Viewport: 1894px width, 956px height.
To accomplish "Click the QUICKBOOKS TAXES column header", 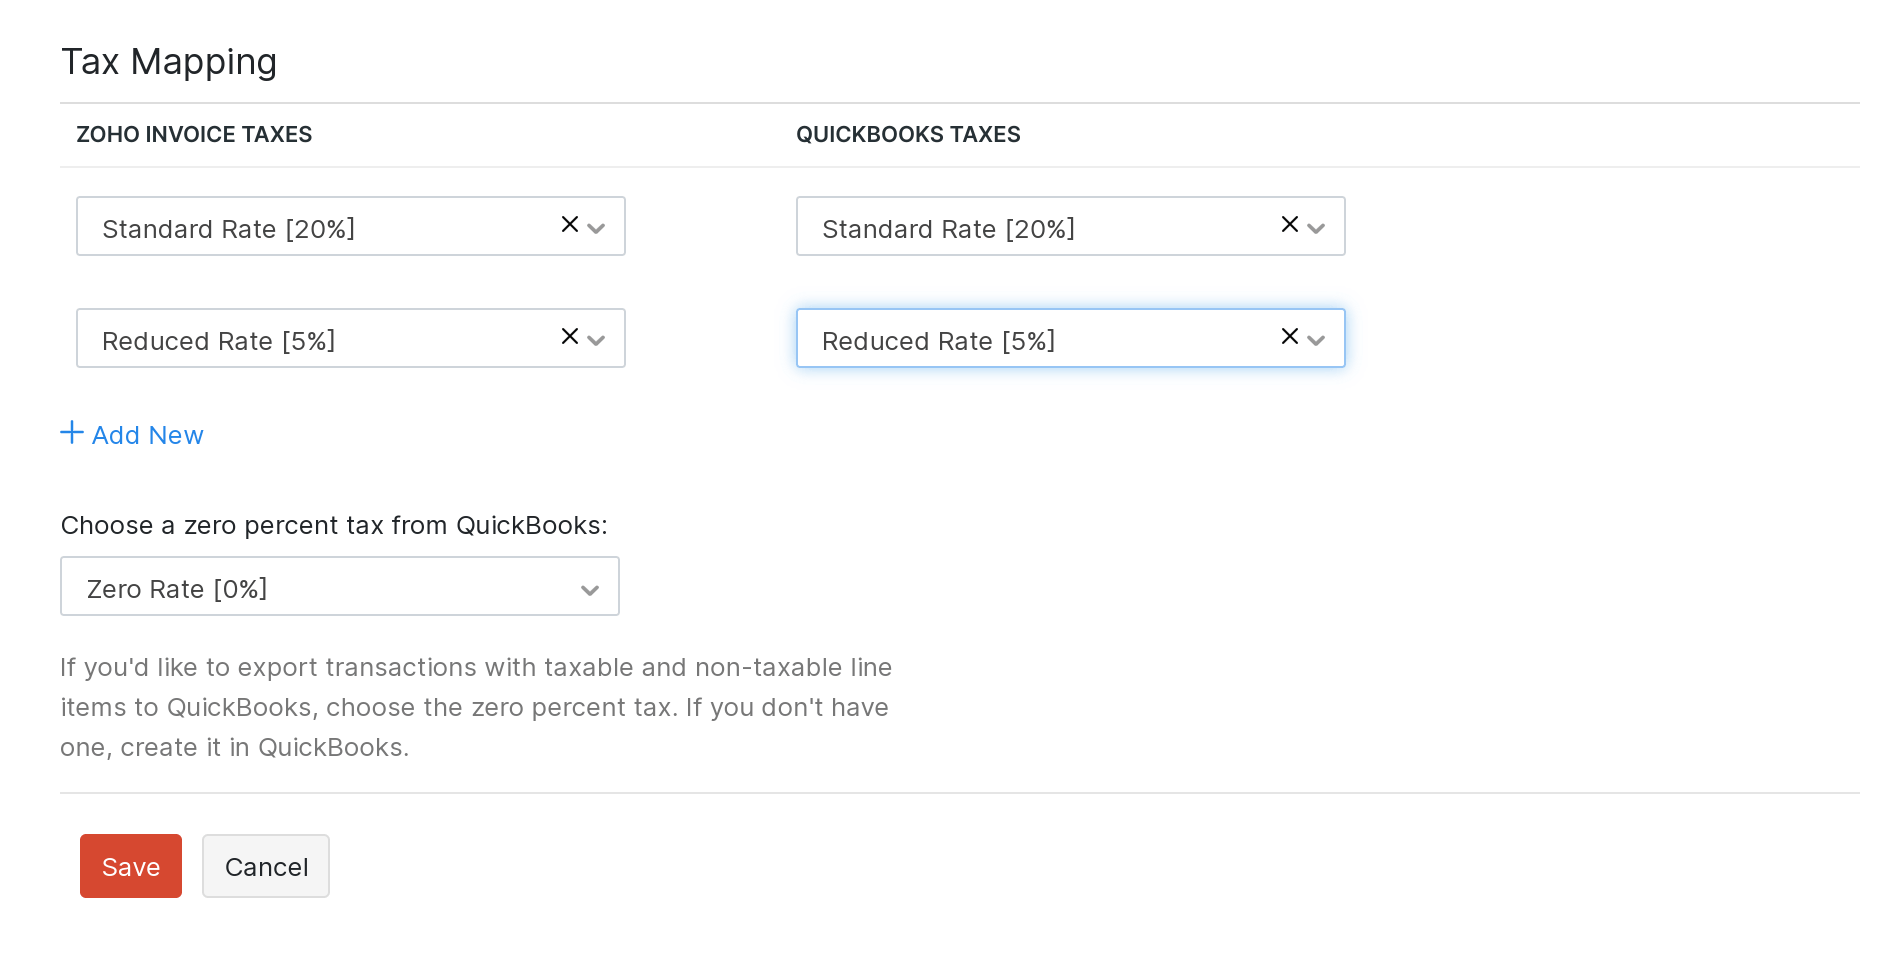I will (x=908, y=134).
